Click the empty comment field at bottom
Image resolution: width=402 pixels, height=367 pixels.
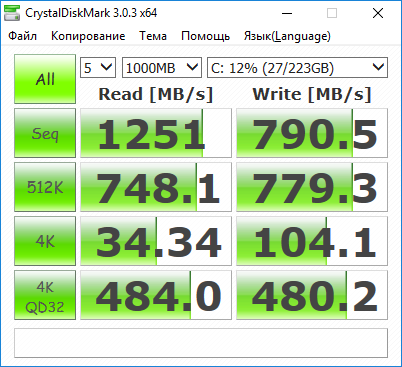point(201,343)
